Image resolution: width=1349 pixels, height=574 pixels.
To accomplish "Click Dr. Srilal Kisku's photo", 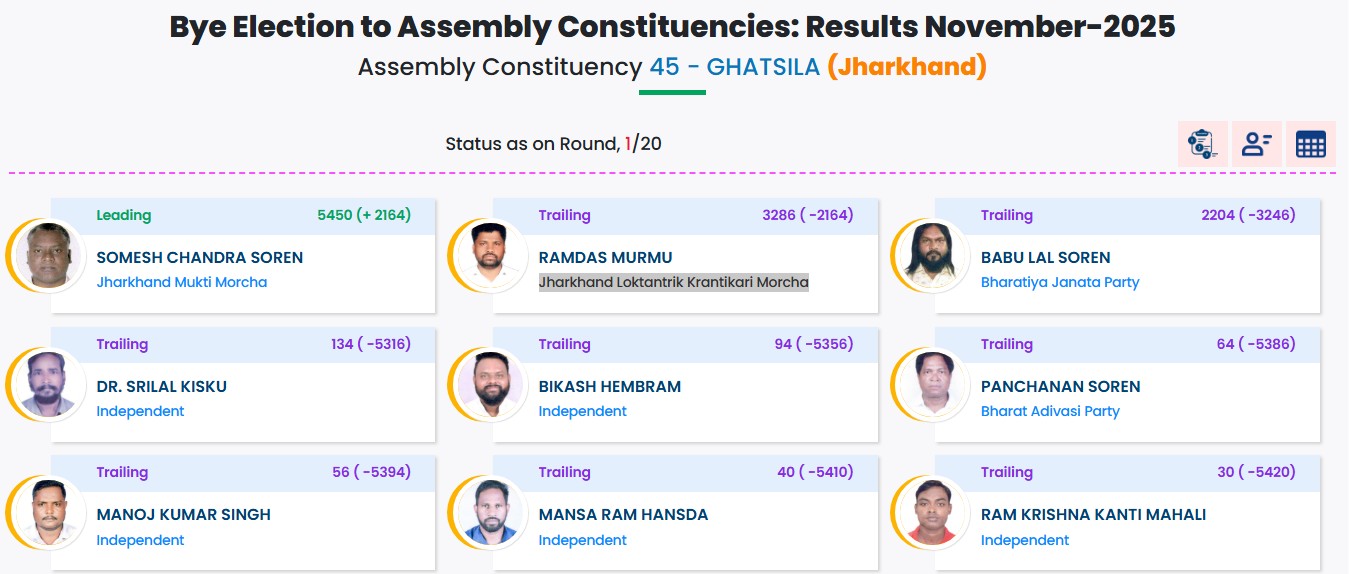I will [48, 384].
